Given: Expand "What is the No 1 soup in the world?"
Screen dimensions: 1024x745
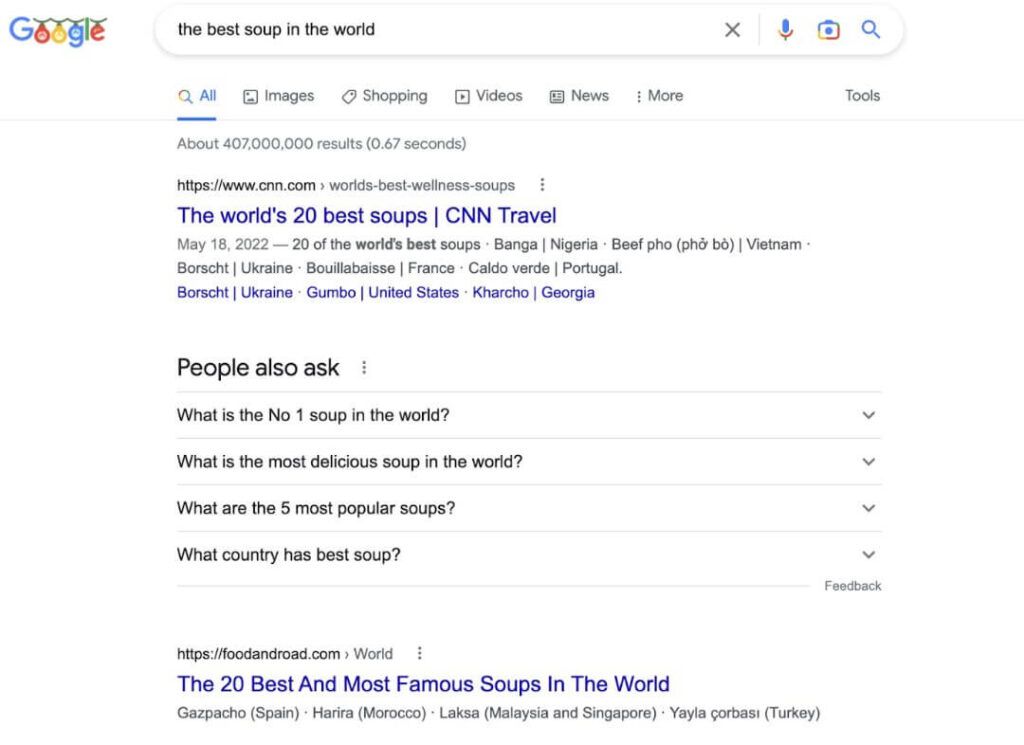Looking at the screenshot, I should click(868, 415).
